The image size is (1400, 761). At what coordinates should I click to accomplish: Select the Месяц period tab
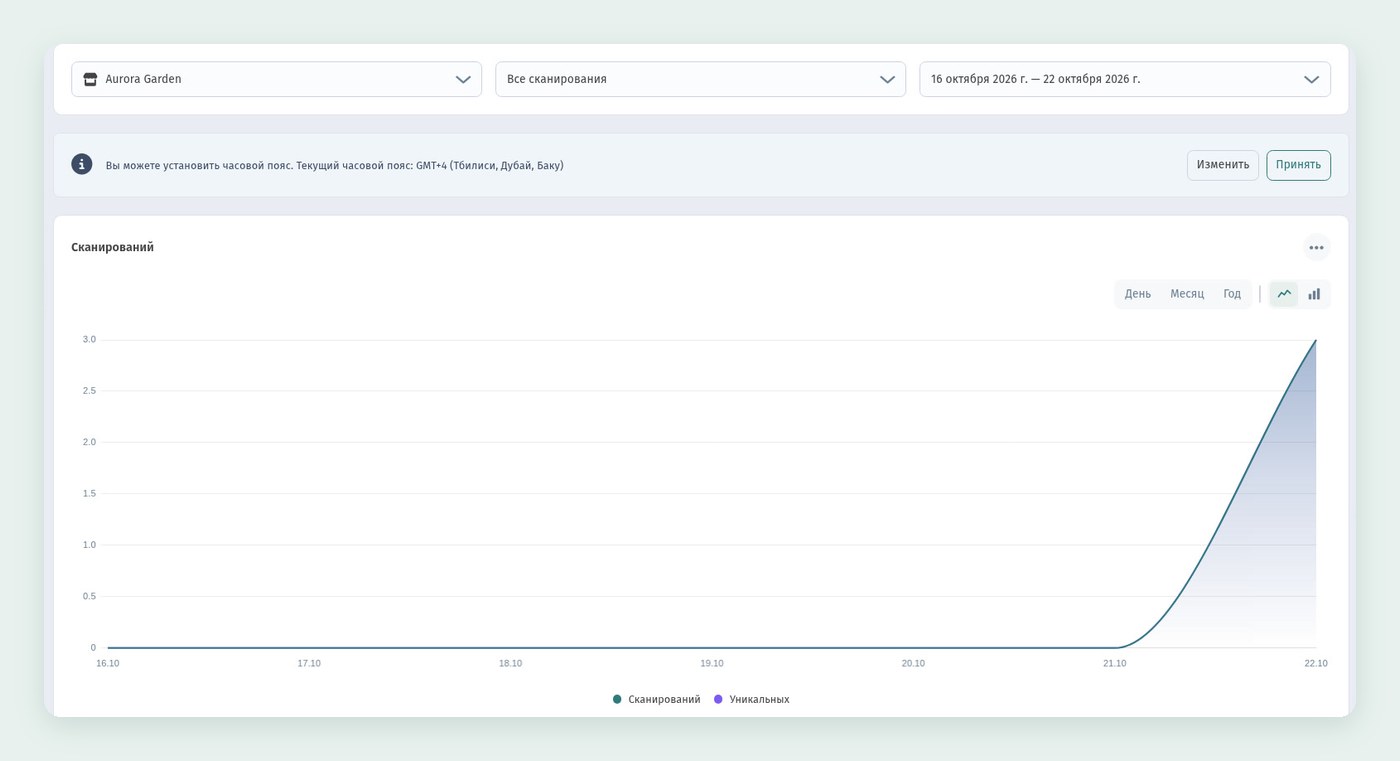[1187, 294]
